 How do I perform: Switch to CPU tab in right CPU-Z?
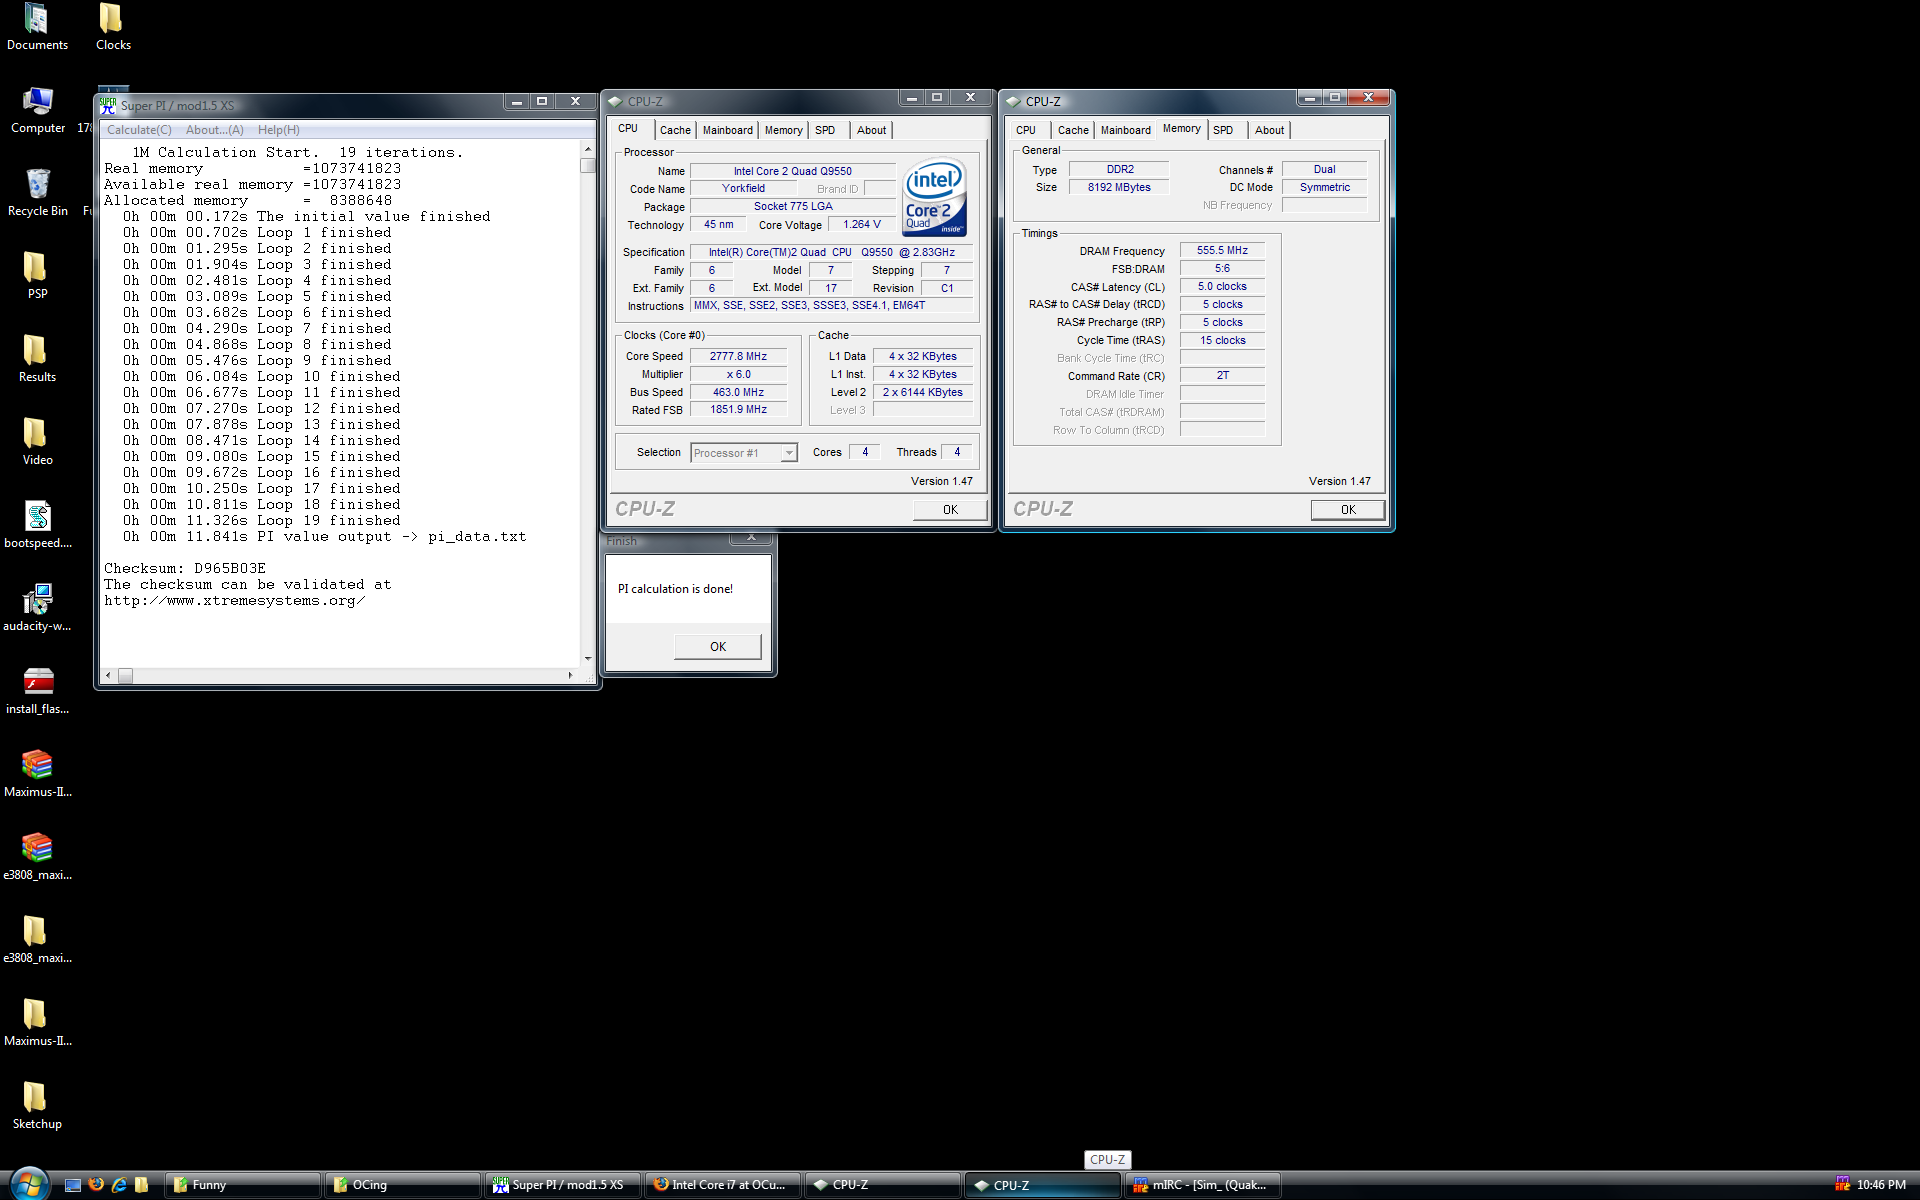tap(1026, 130)
